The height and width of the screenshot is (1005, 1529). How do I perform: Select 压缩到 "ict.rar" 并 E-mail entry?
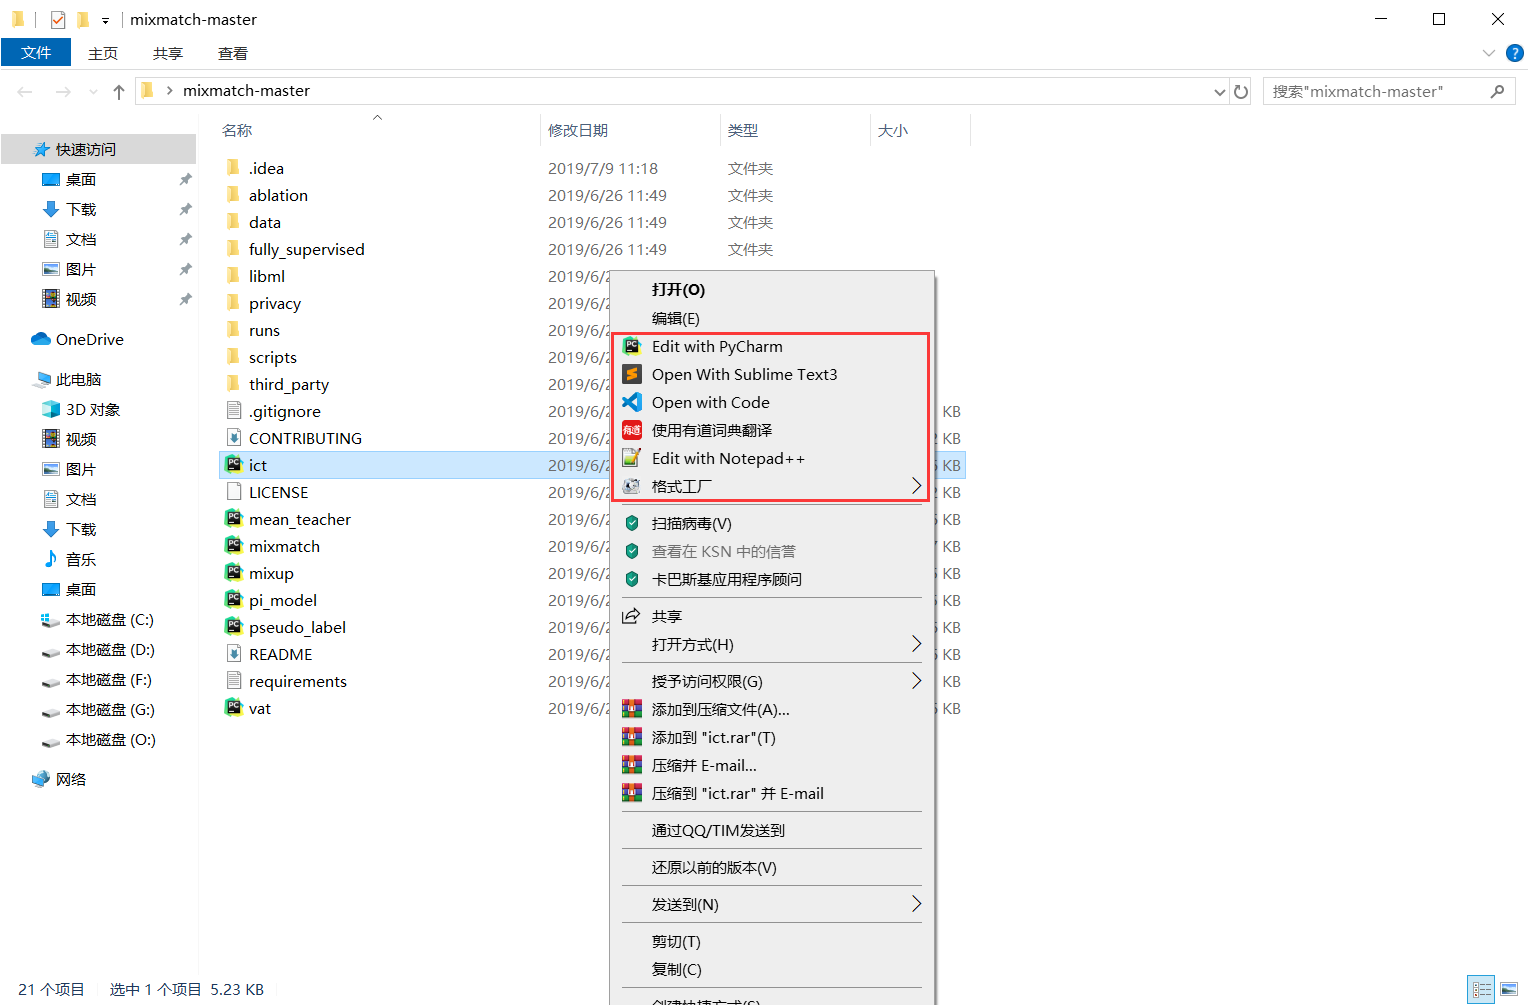pyautogui.click(x=738, y=793)
